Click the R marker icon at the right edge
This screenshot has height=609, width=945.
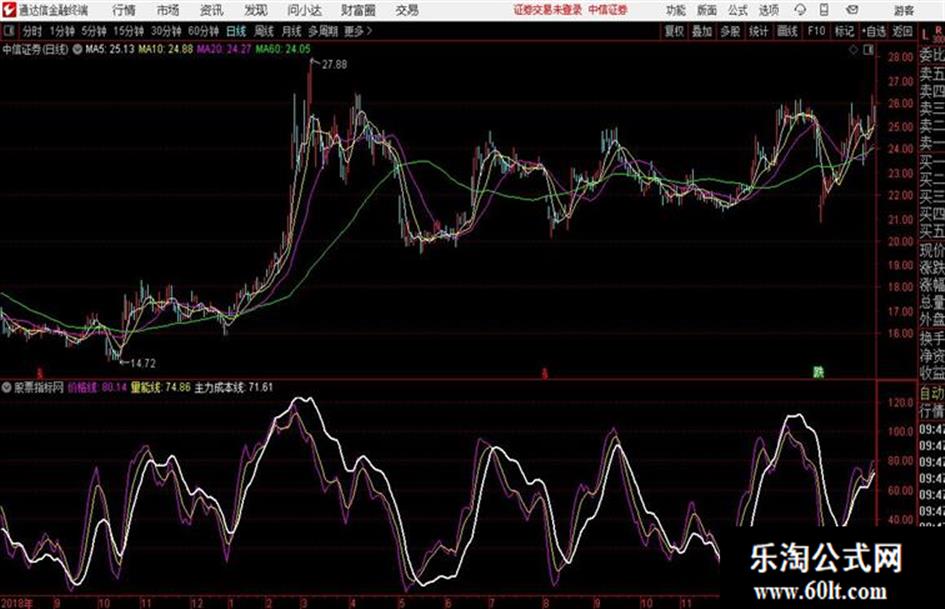point(938,30)
